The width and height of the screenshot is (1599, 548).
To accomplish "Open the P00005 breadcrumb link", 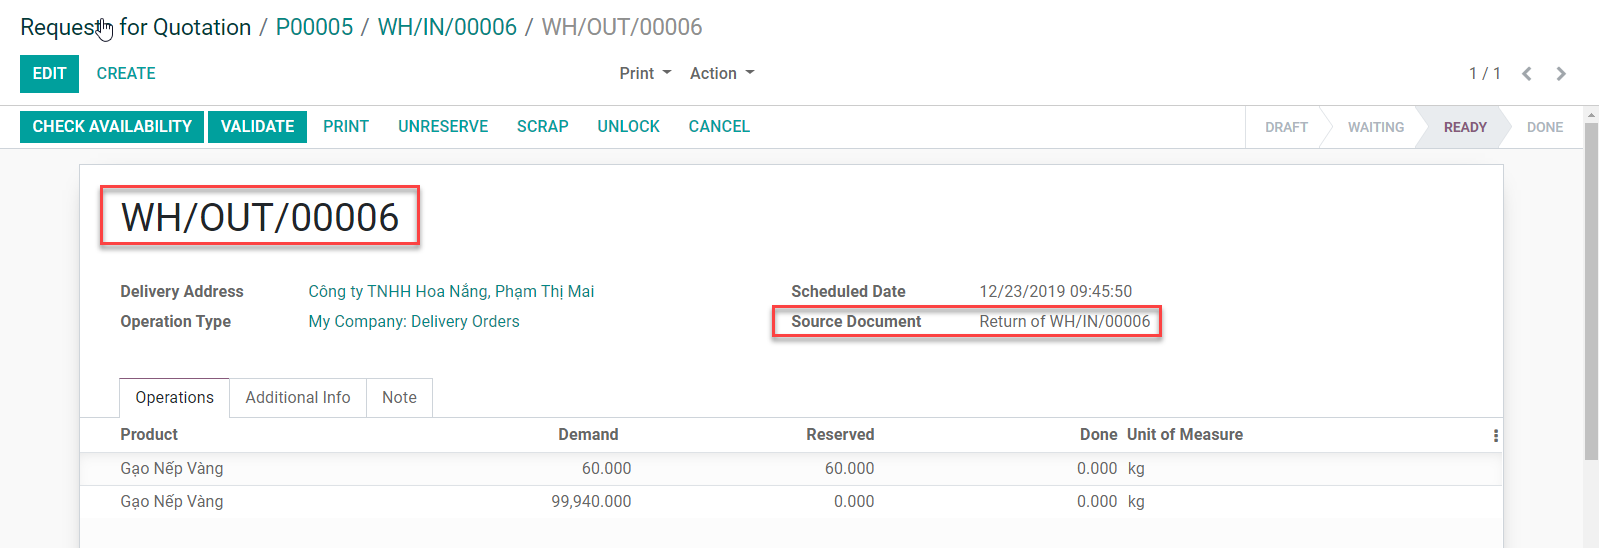I will (314, 27).
